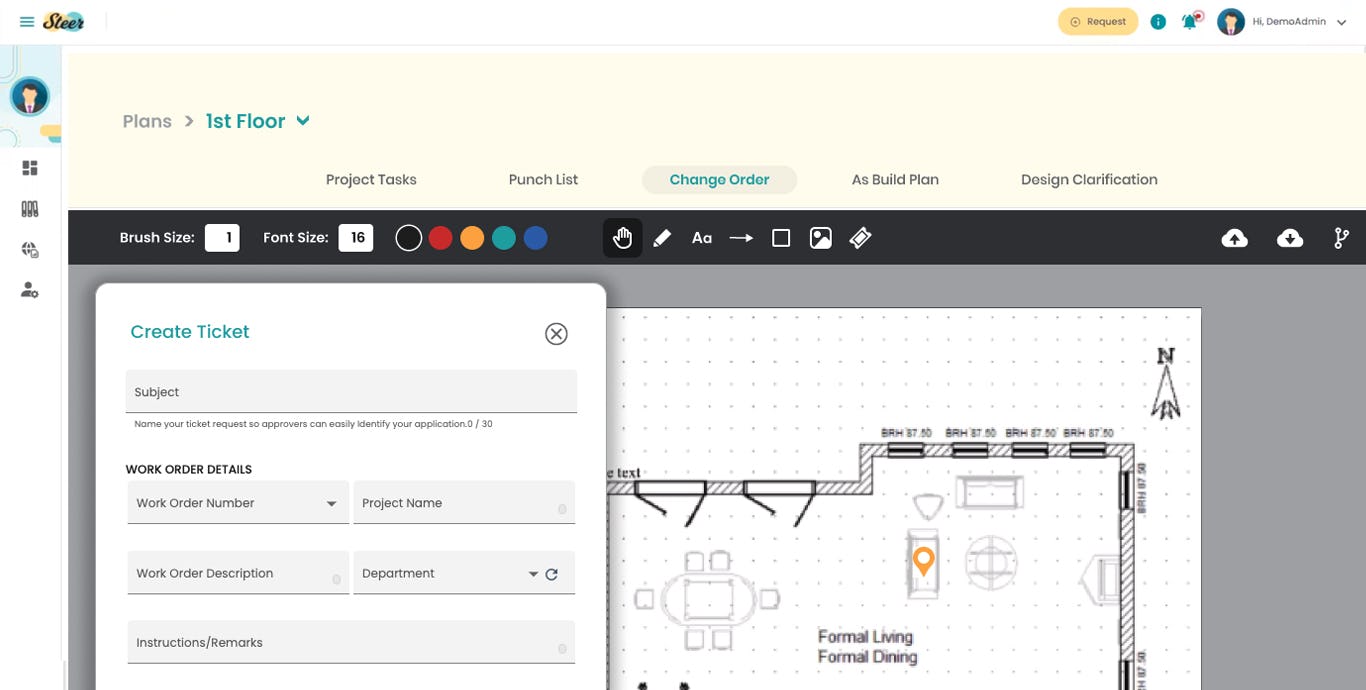Viewport: 1366px width, 690px height.
Task: Pick the red brush color swatch
Action: [440, 237]
